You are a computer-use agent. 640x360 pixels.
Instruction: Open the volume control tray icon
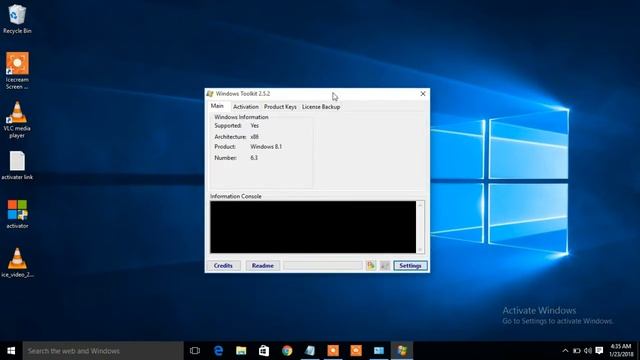(x=588, y=351)
